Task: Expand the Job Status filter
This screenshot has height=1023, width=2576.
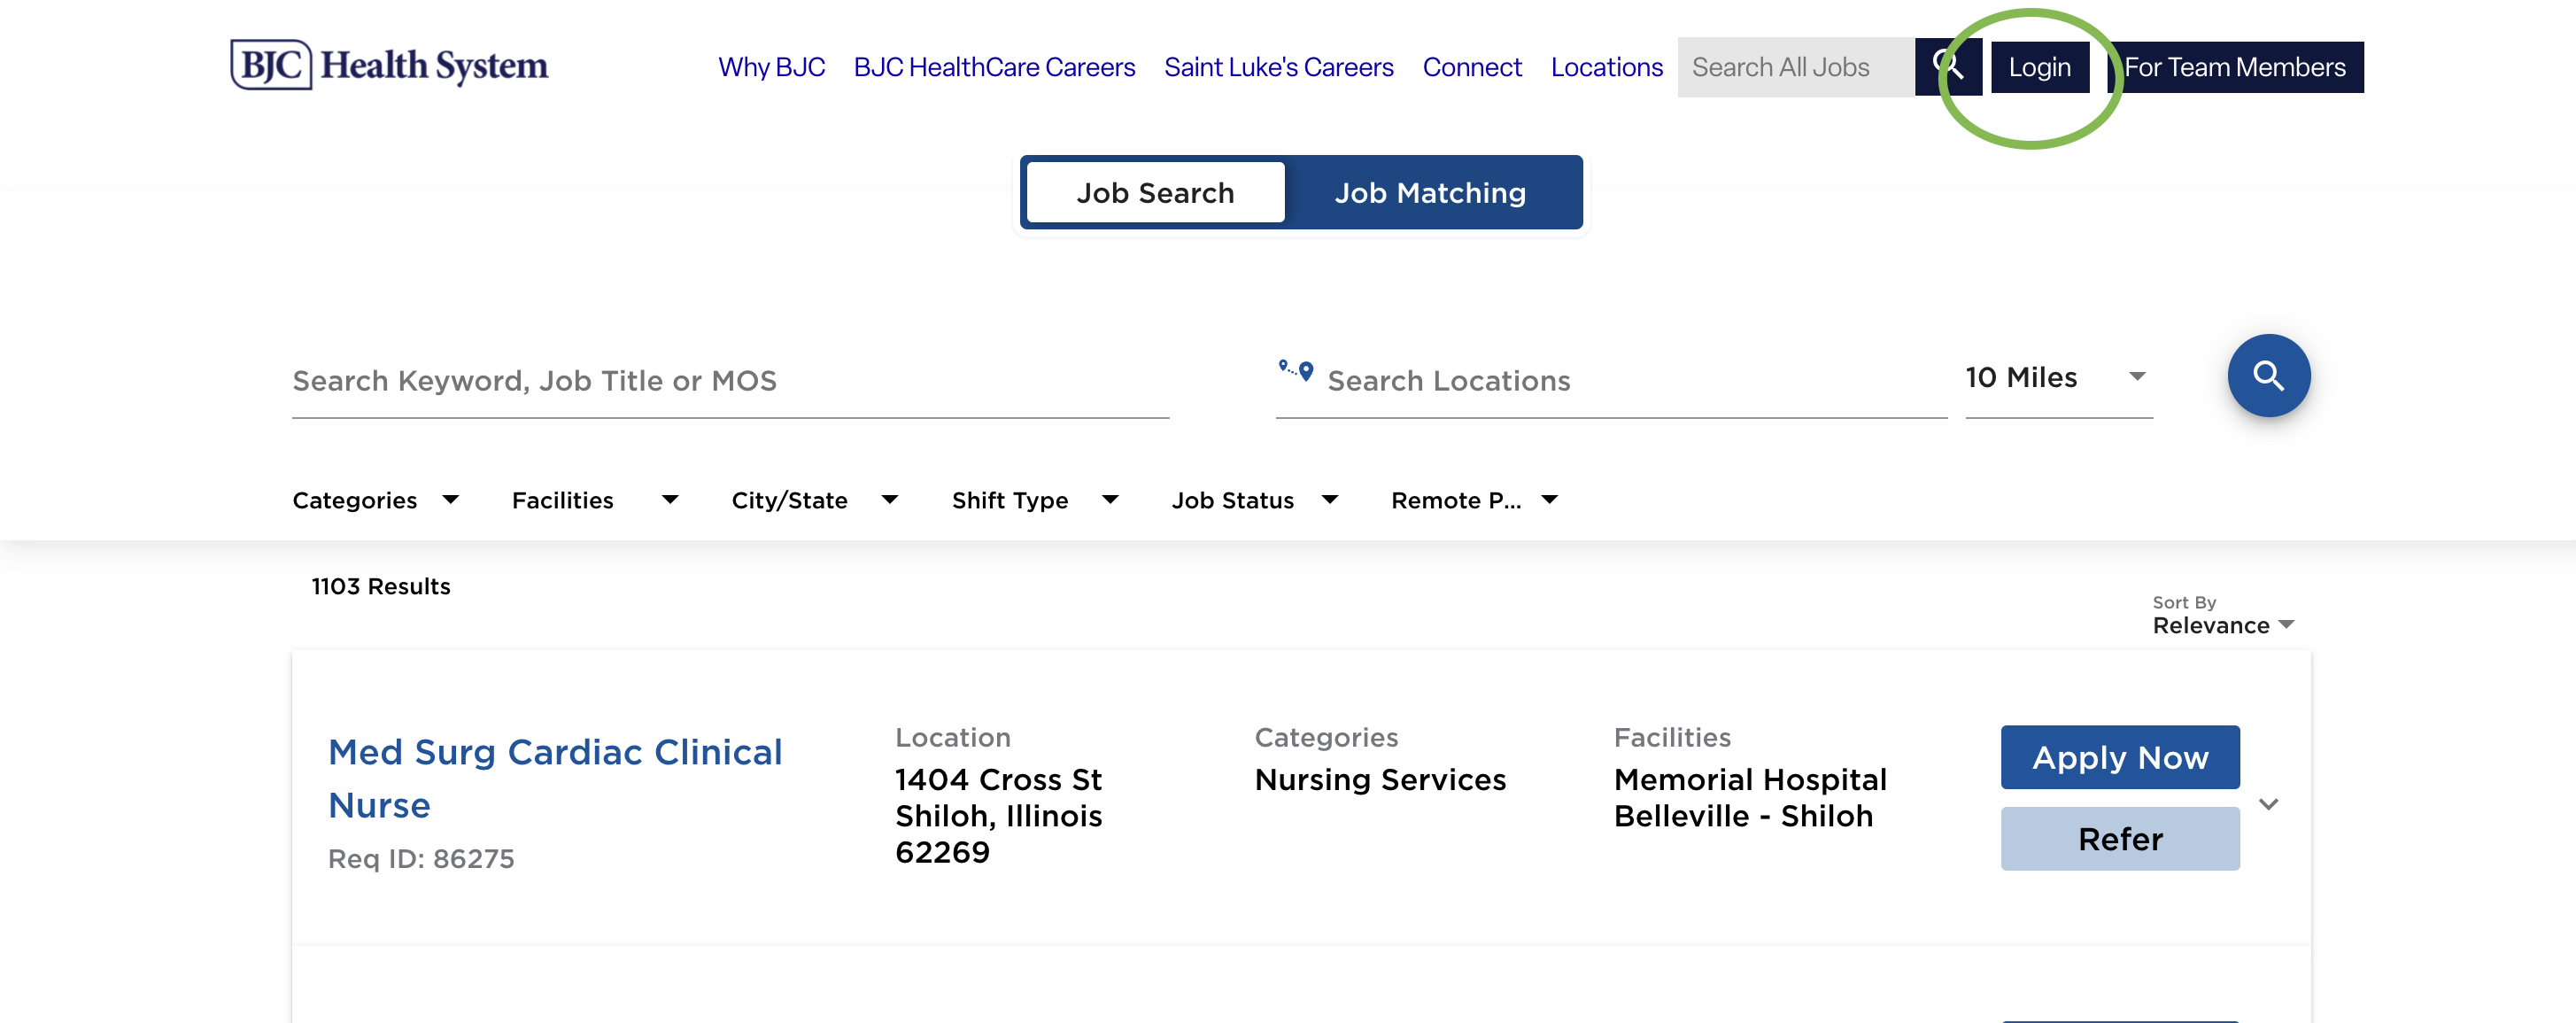Action: point(1254,500)
